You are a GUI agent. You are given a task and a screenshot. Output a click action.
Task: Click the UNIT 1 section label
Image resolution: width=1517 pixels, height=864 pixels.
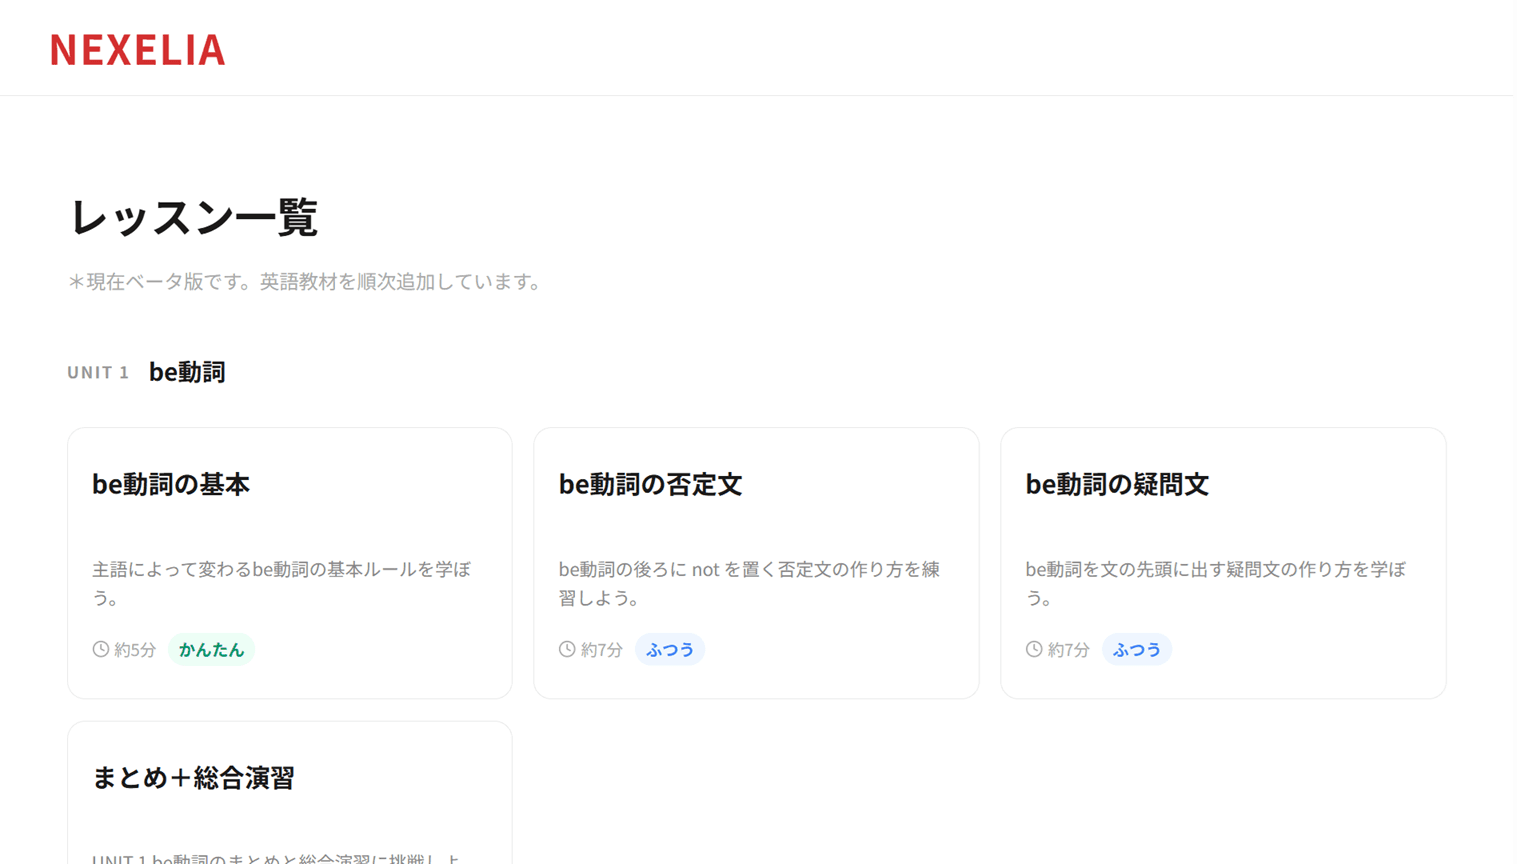click(97, 371)
